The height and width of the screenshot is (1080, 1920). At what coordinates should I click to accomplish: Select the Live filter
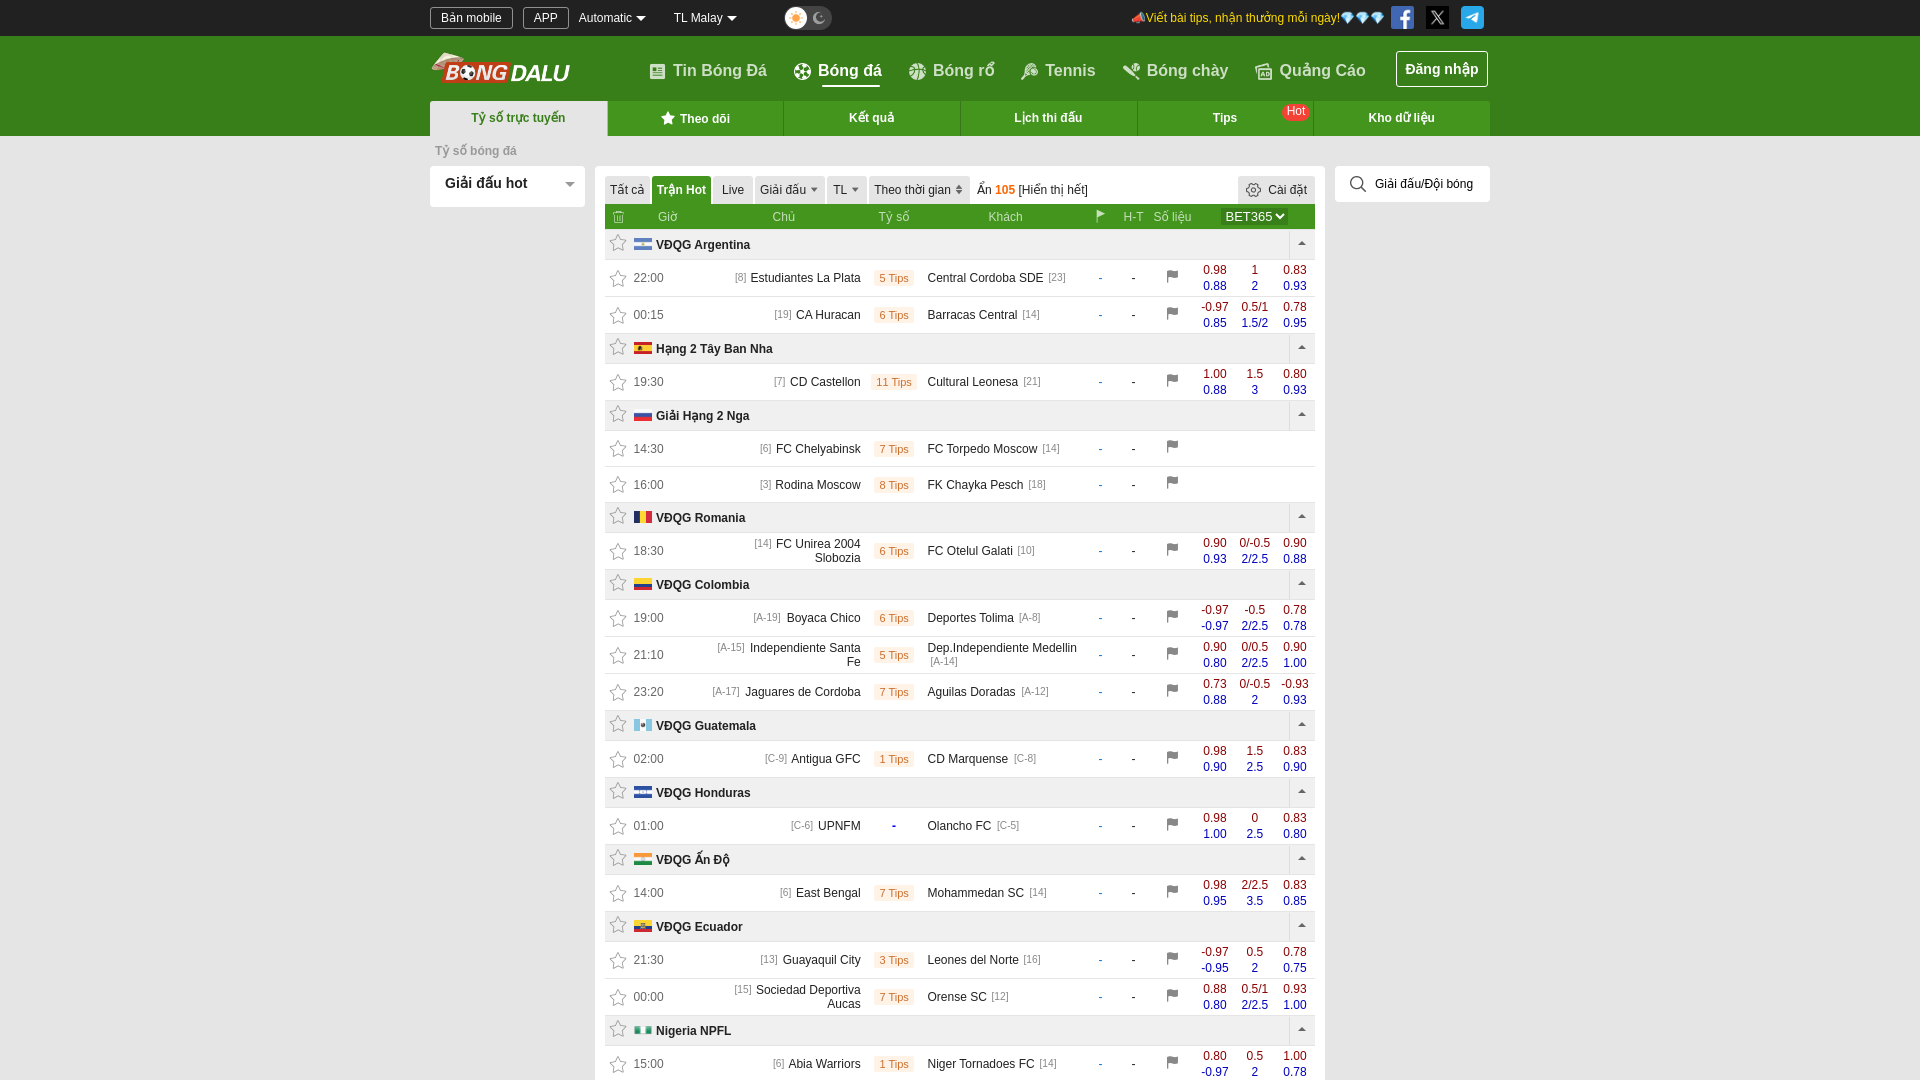[x=733, y=190]
